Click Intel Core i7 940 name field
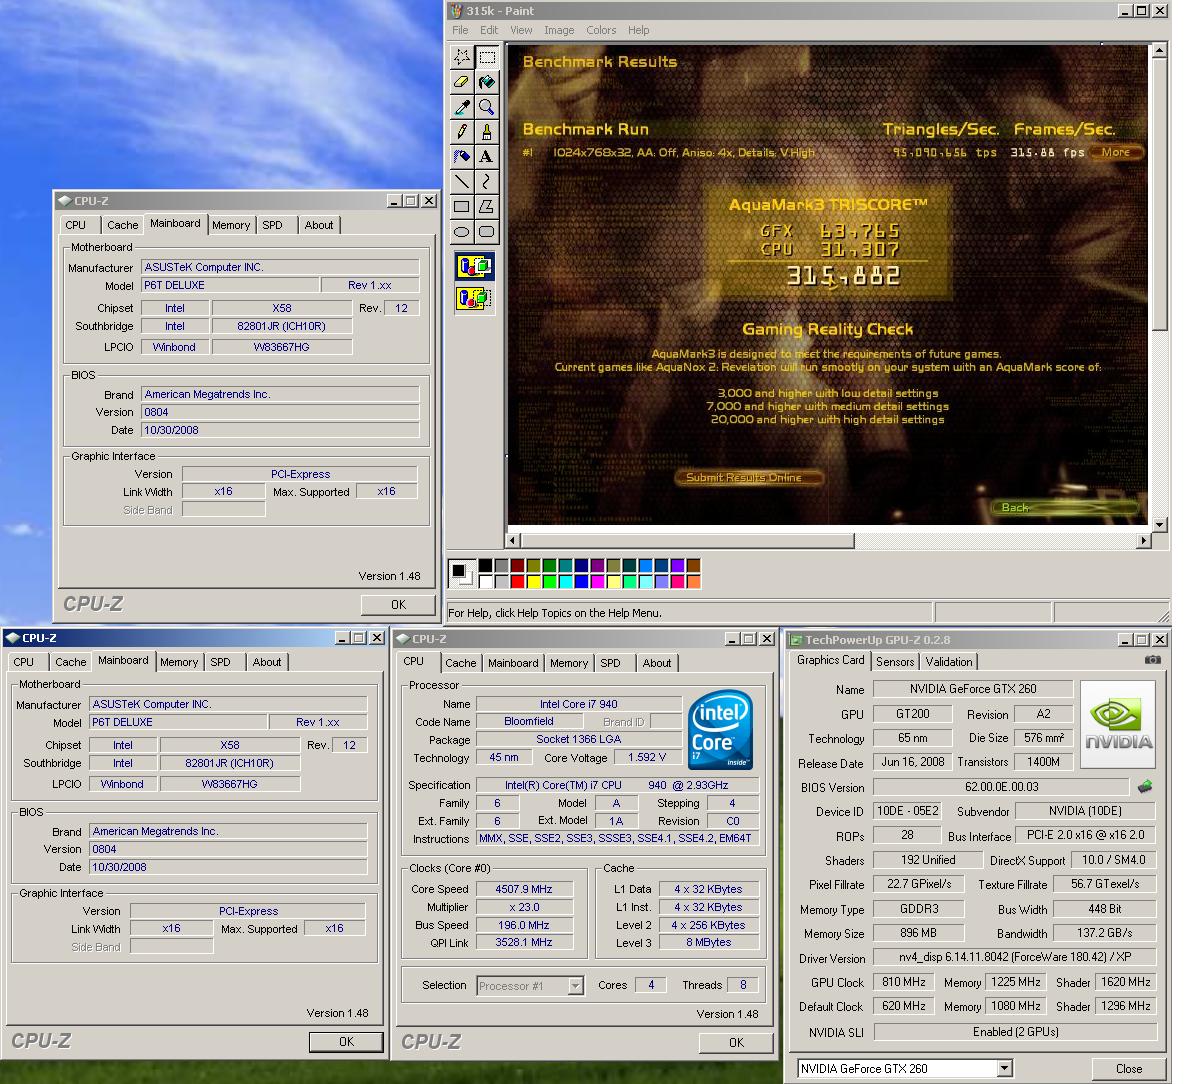1185x1084 pixels. pyautogui.click(x=578, y=704)
